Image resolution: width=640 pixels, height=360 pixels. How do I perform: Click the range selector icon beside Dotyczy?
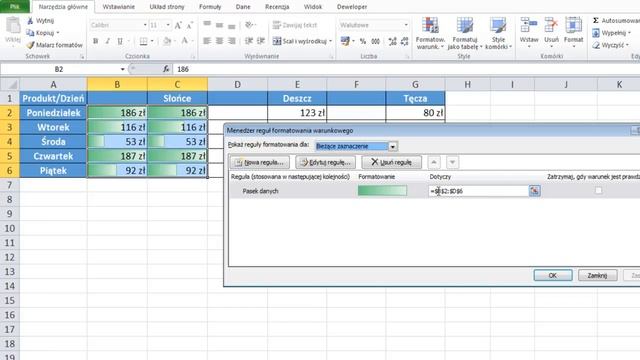pyautogui.click(x=534, y=191)
